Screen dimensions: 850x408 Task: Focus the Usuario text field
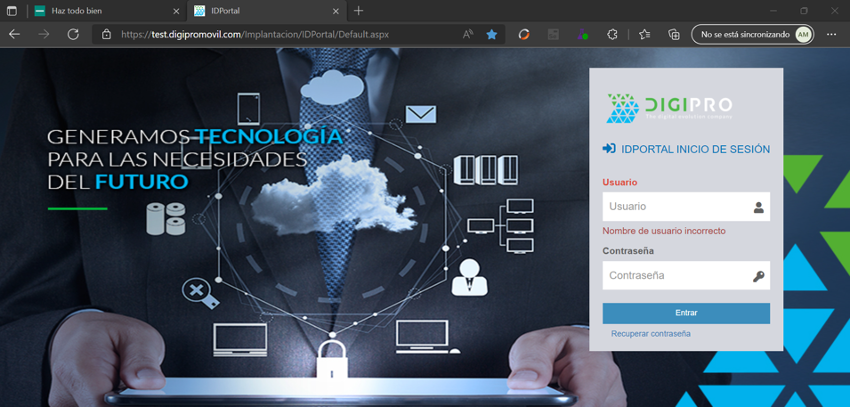point(675,207)
